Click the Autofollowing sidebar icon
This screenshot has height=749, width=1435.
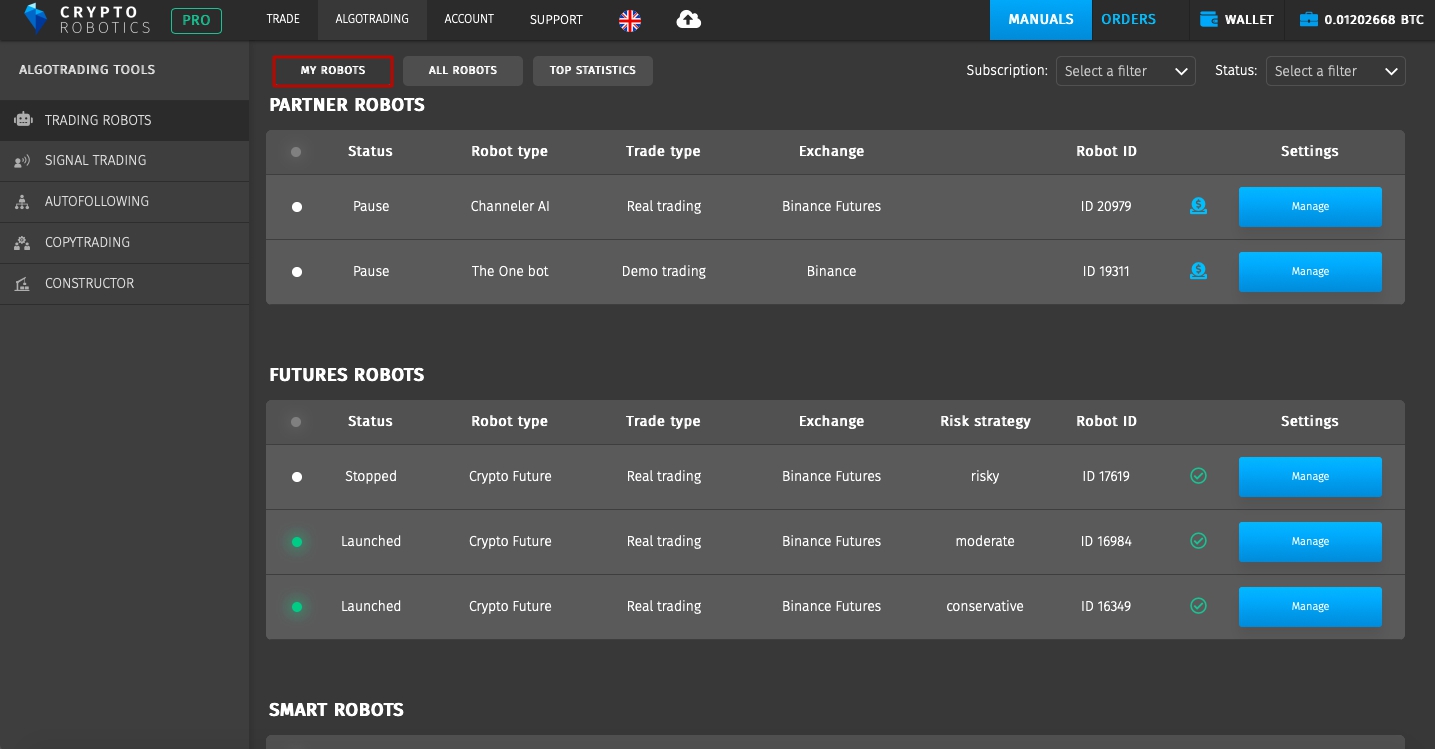click(23, 202)
